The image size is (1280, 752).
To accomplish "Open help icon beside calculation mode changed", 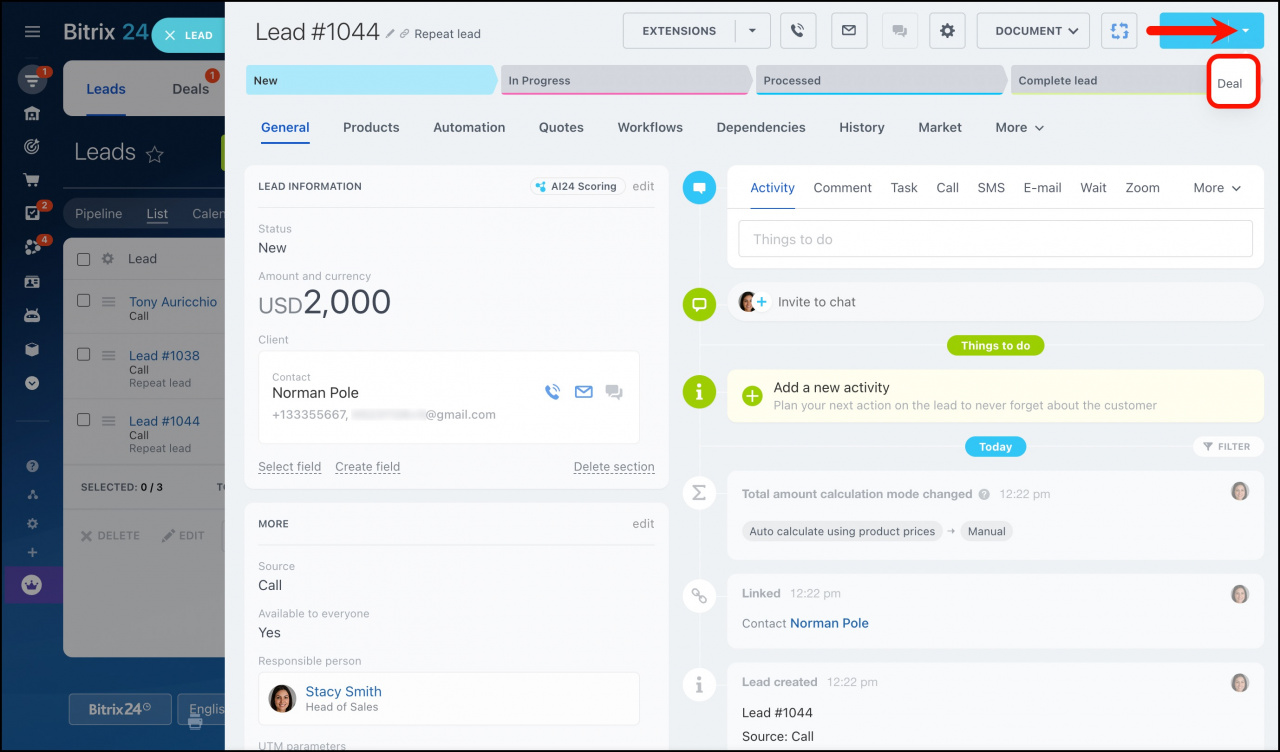I will click(984, 494).
